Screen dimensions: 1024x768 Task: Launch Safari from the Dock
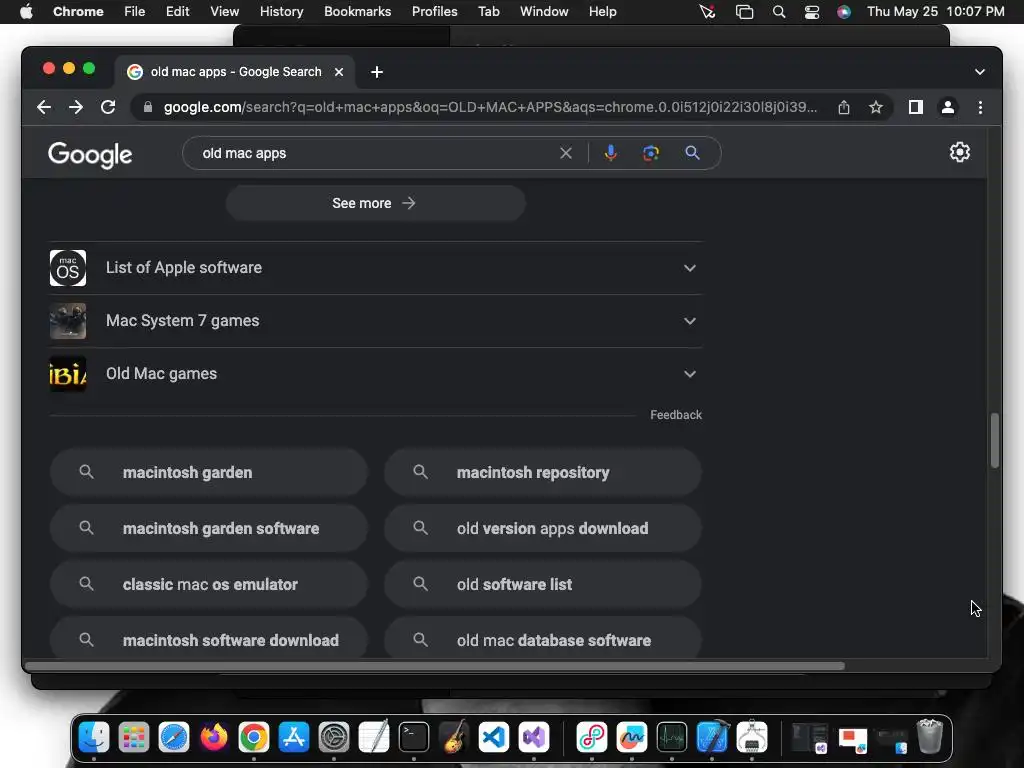point(174,737)
